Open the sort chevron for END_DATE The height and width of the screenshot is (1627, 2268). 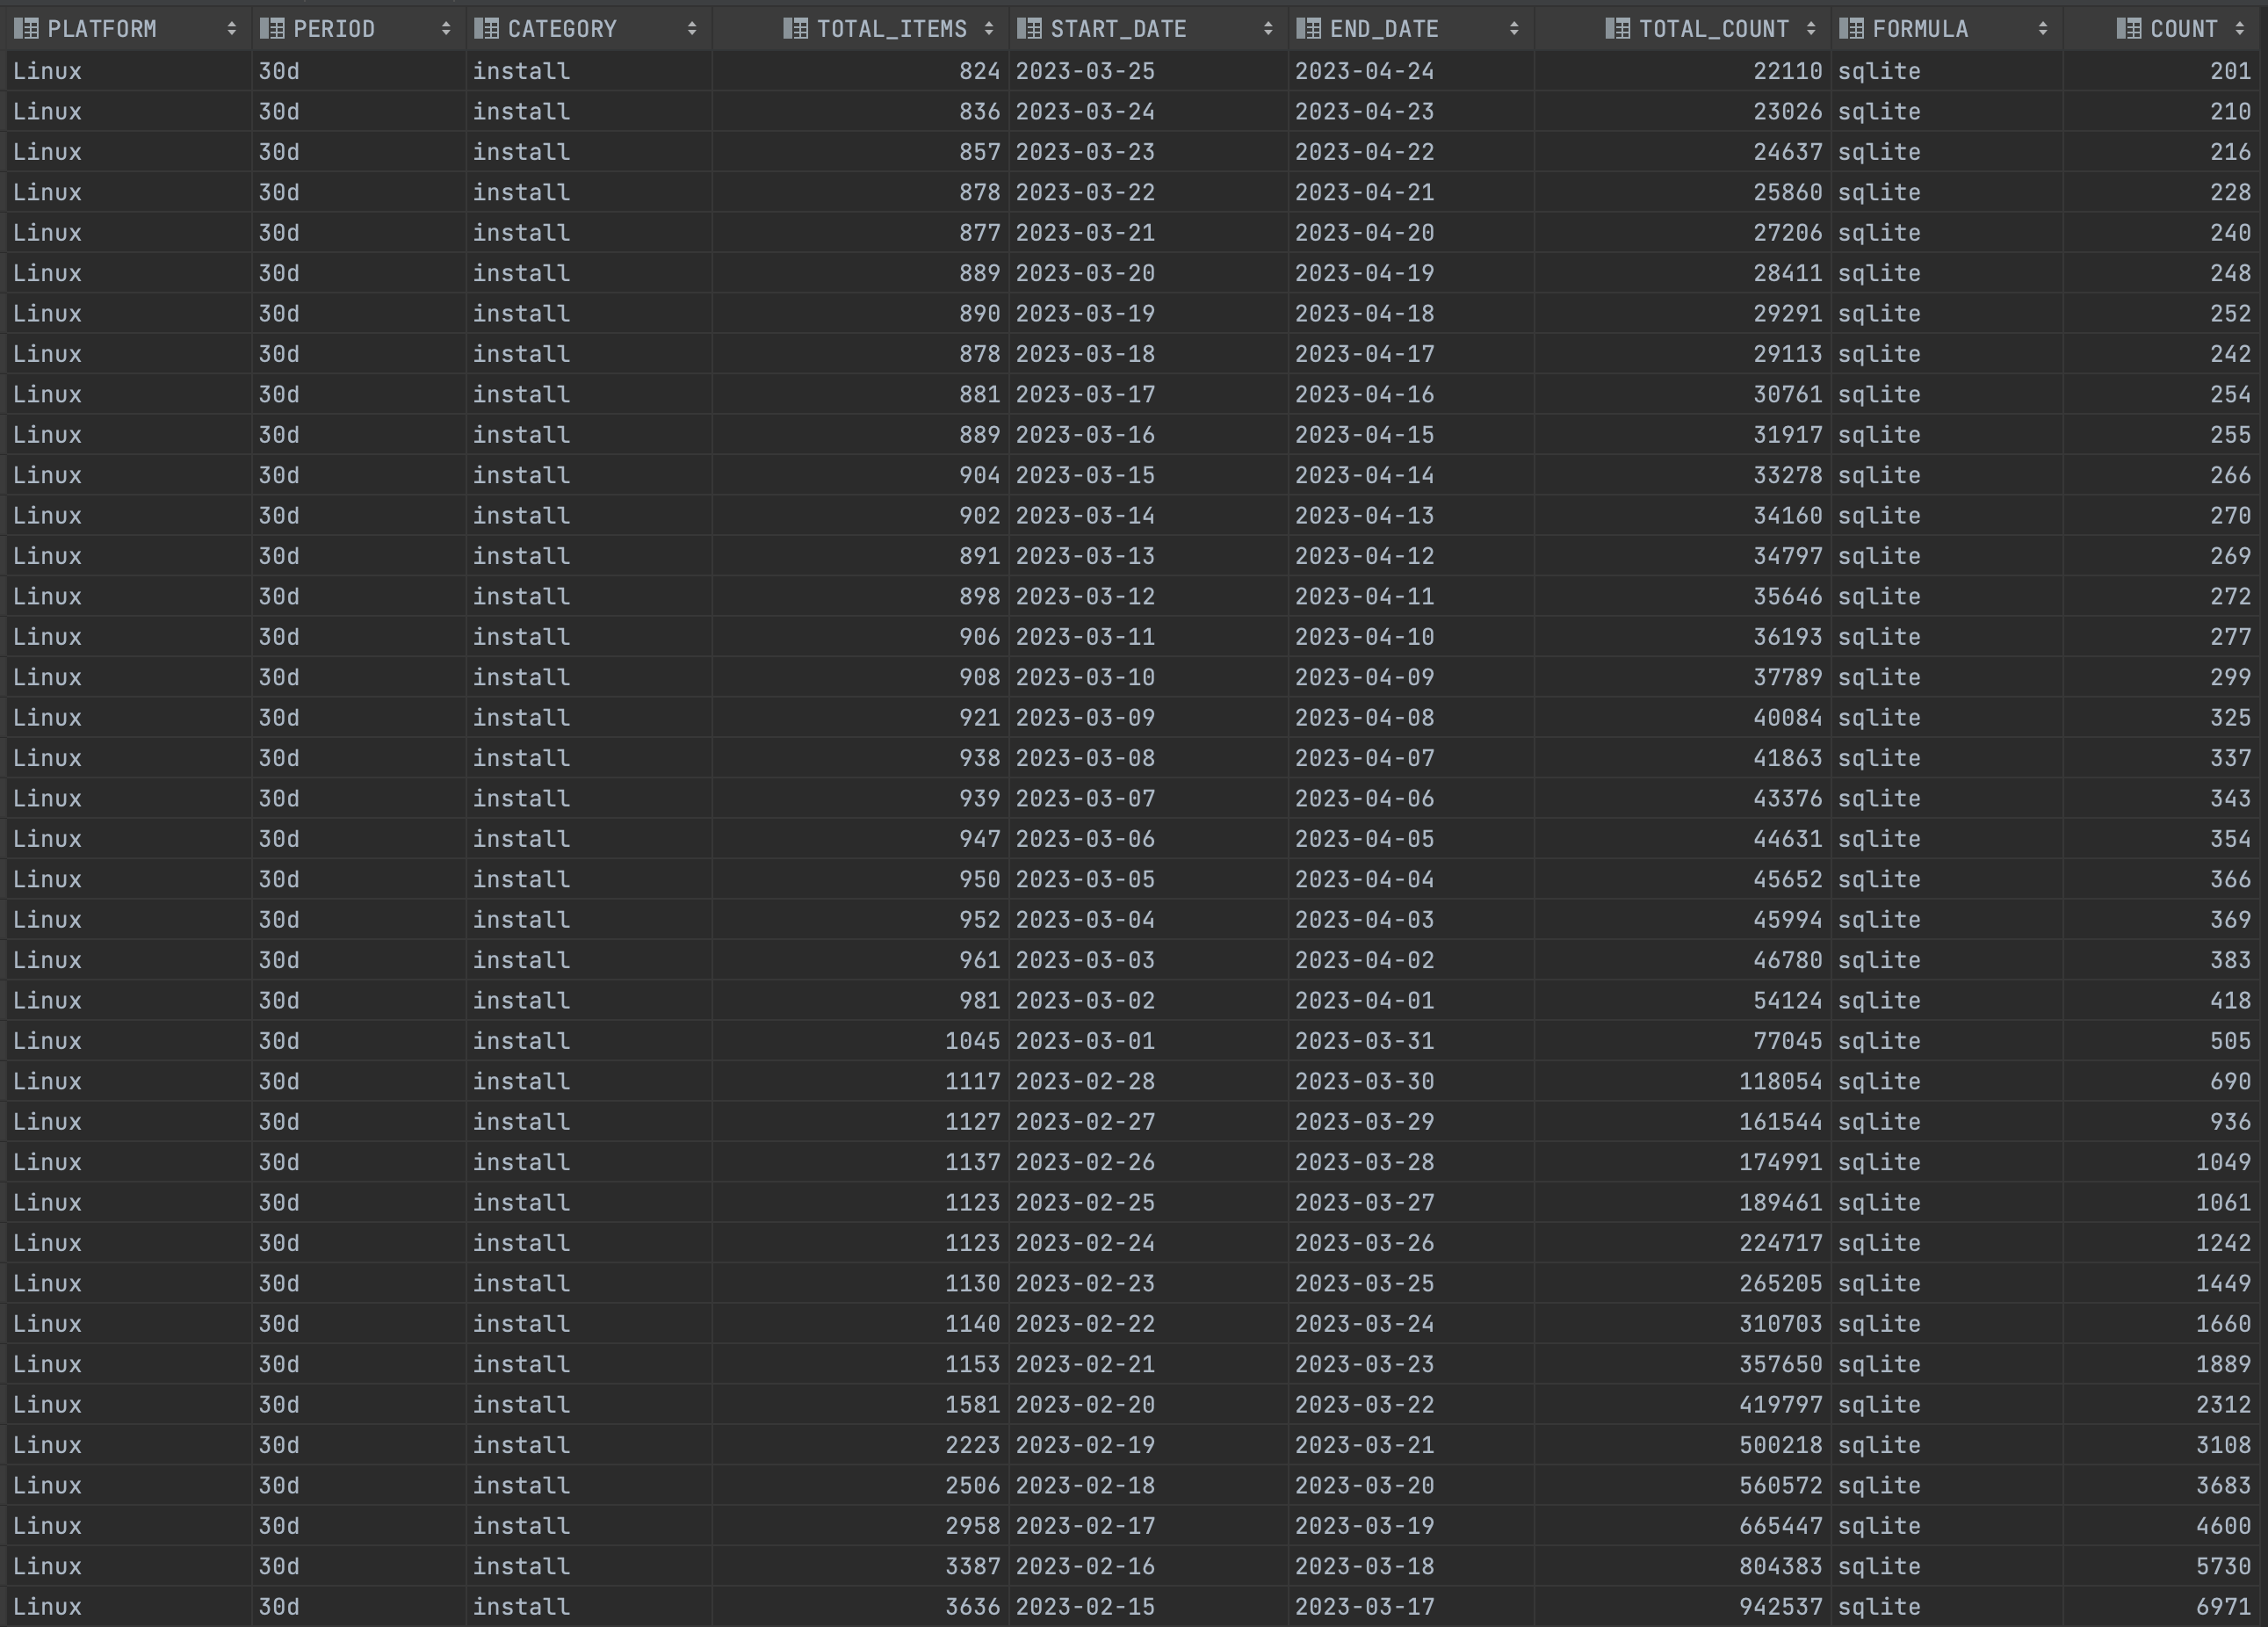1513,28
